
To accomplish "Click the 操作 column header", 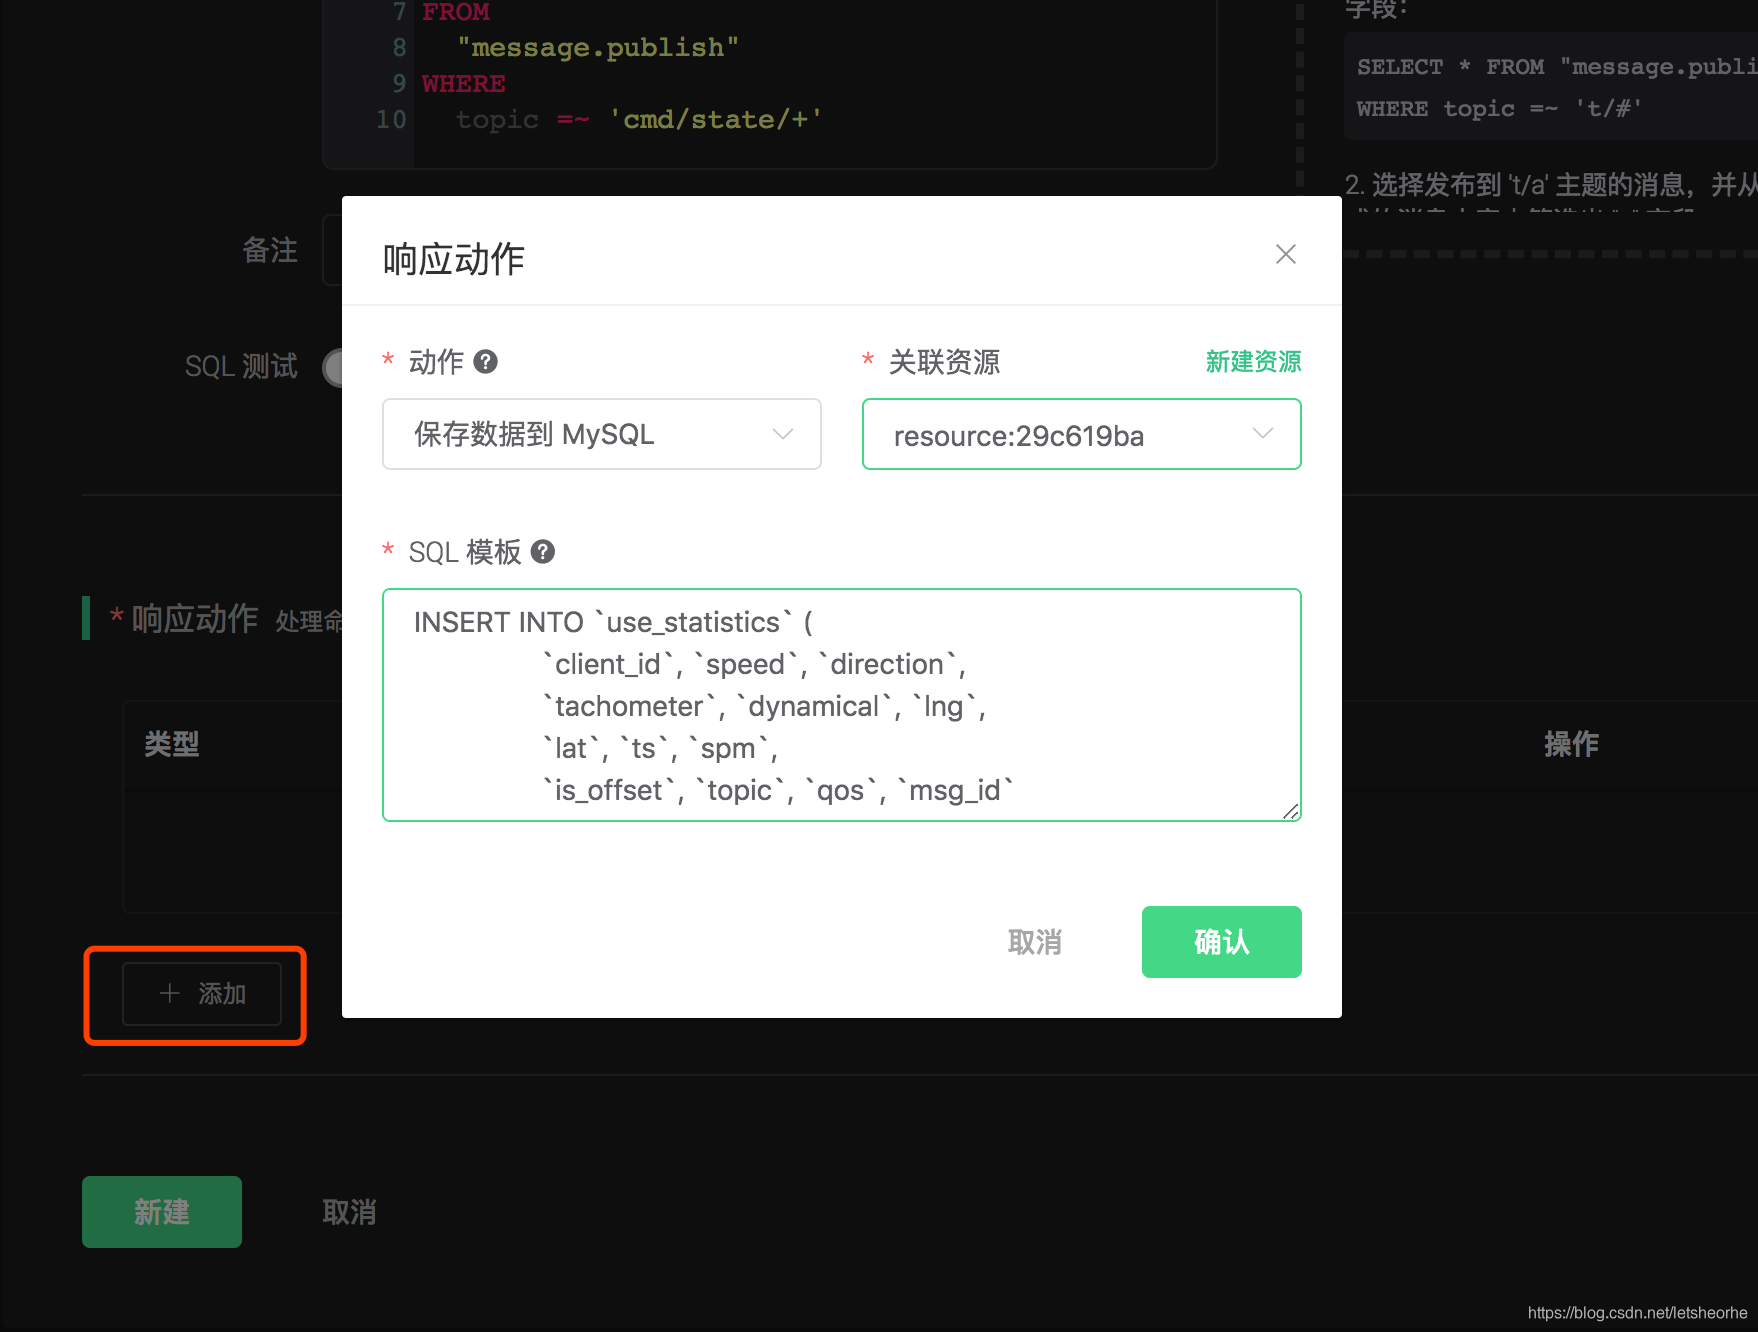I will tap(1571, 744).
